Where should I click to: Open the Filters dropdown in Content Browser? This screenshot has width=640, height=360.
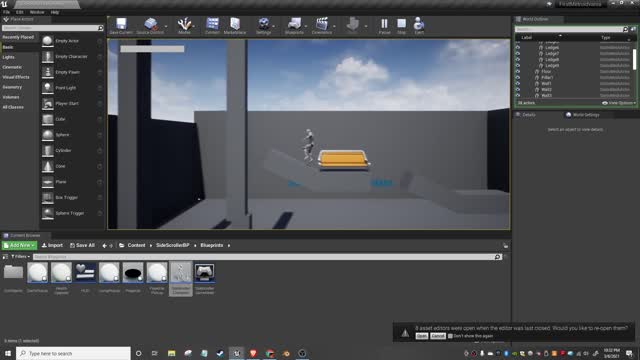[20, 257]
